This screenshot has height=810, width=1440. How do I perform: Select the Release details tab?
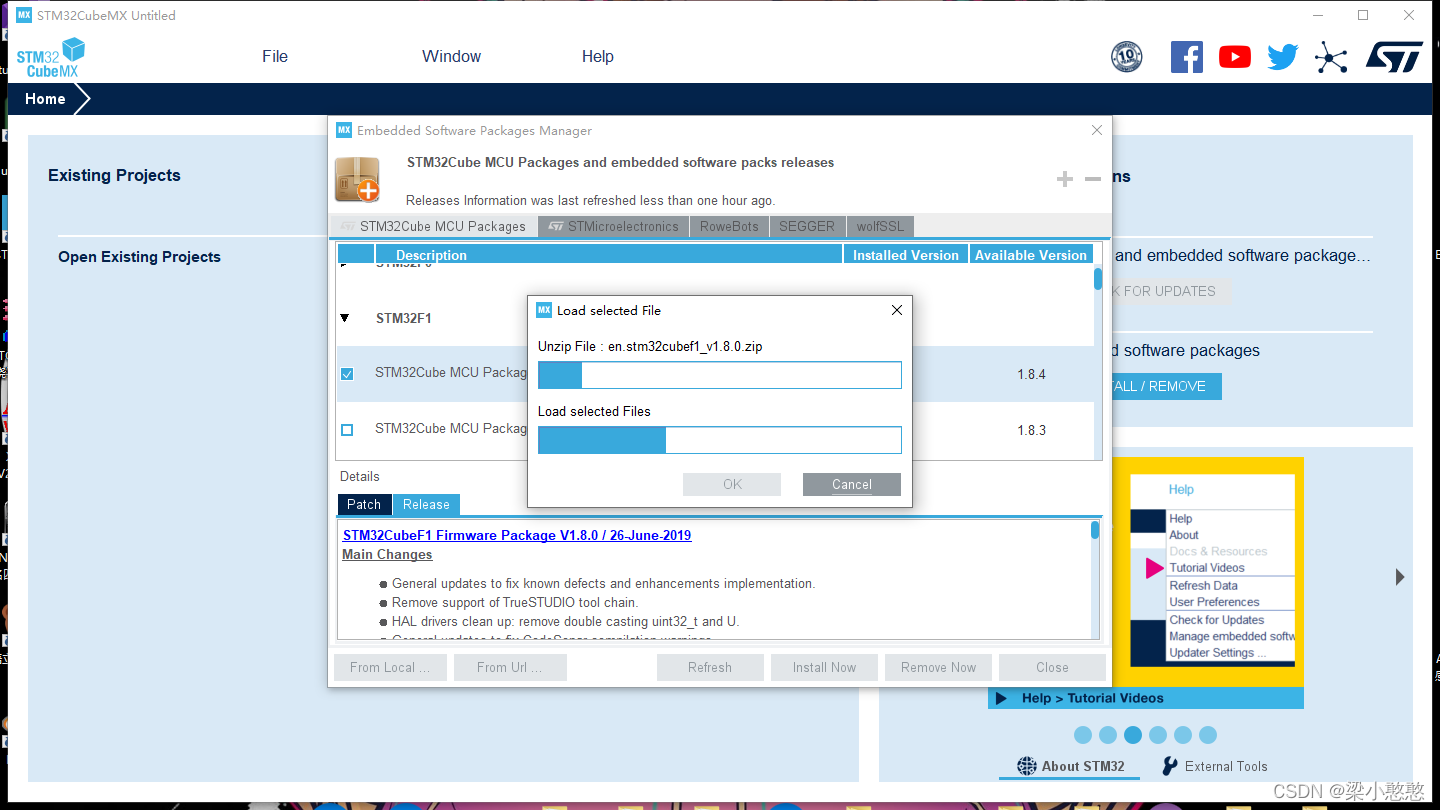(426, 505)
